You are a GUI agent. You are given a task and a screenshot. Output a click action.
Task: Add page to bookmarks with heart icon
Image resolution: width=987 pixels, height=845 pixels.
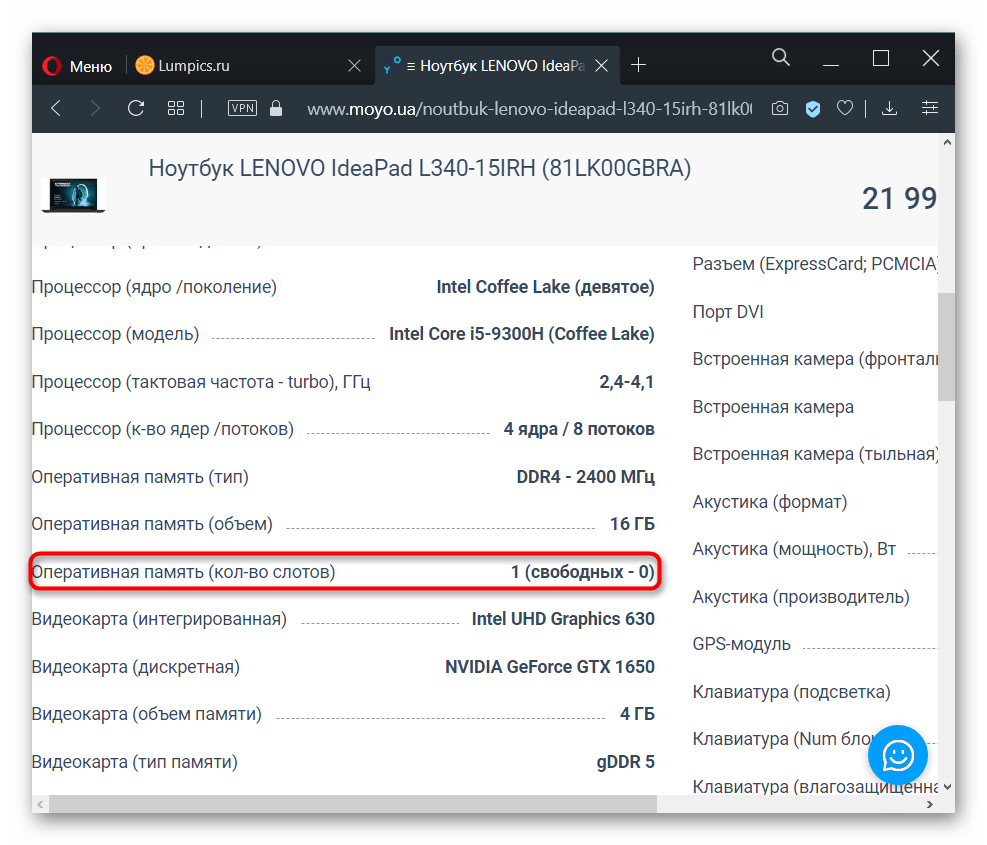845,108
